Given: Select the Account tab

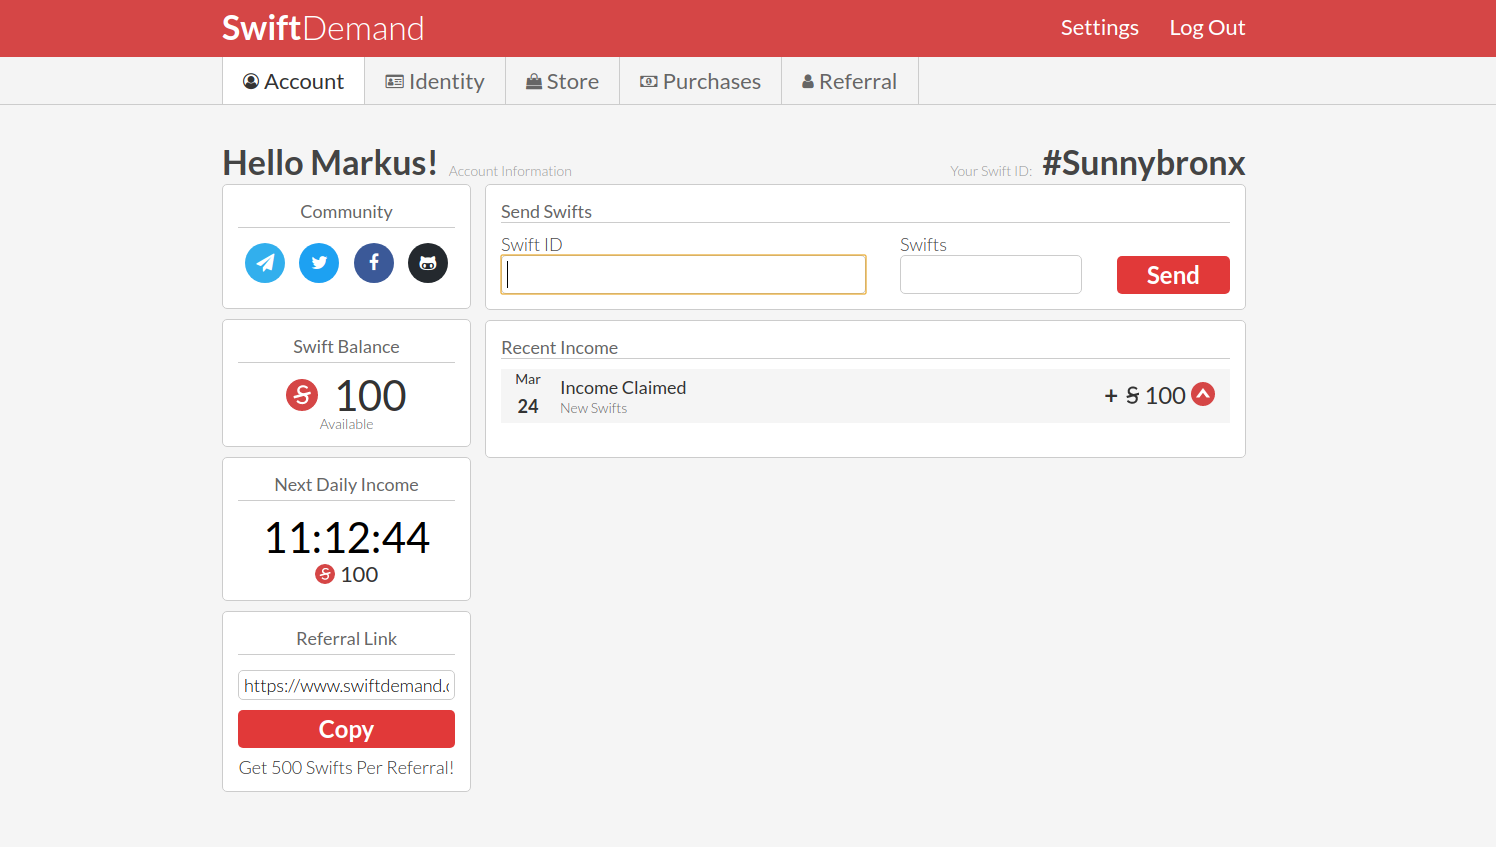Looking at the screenshot, I should point(293,81).
